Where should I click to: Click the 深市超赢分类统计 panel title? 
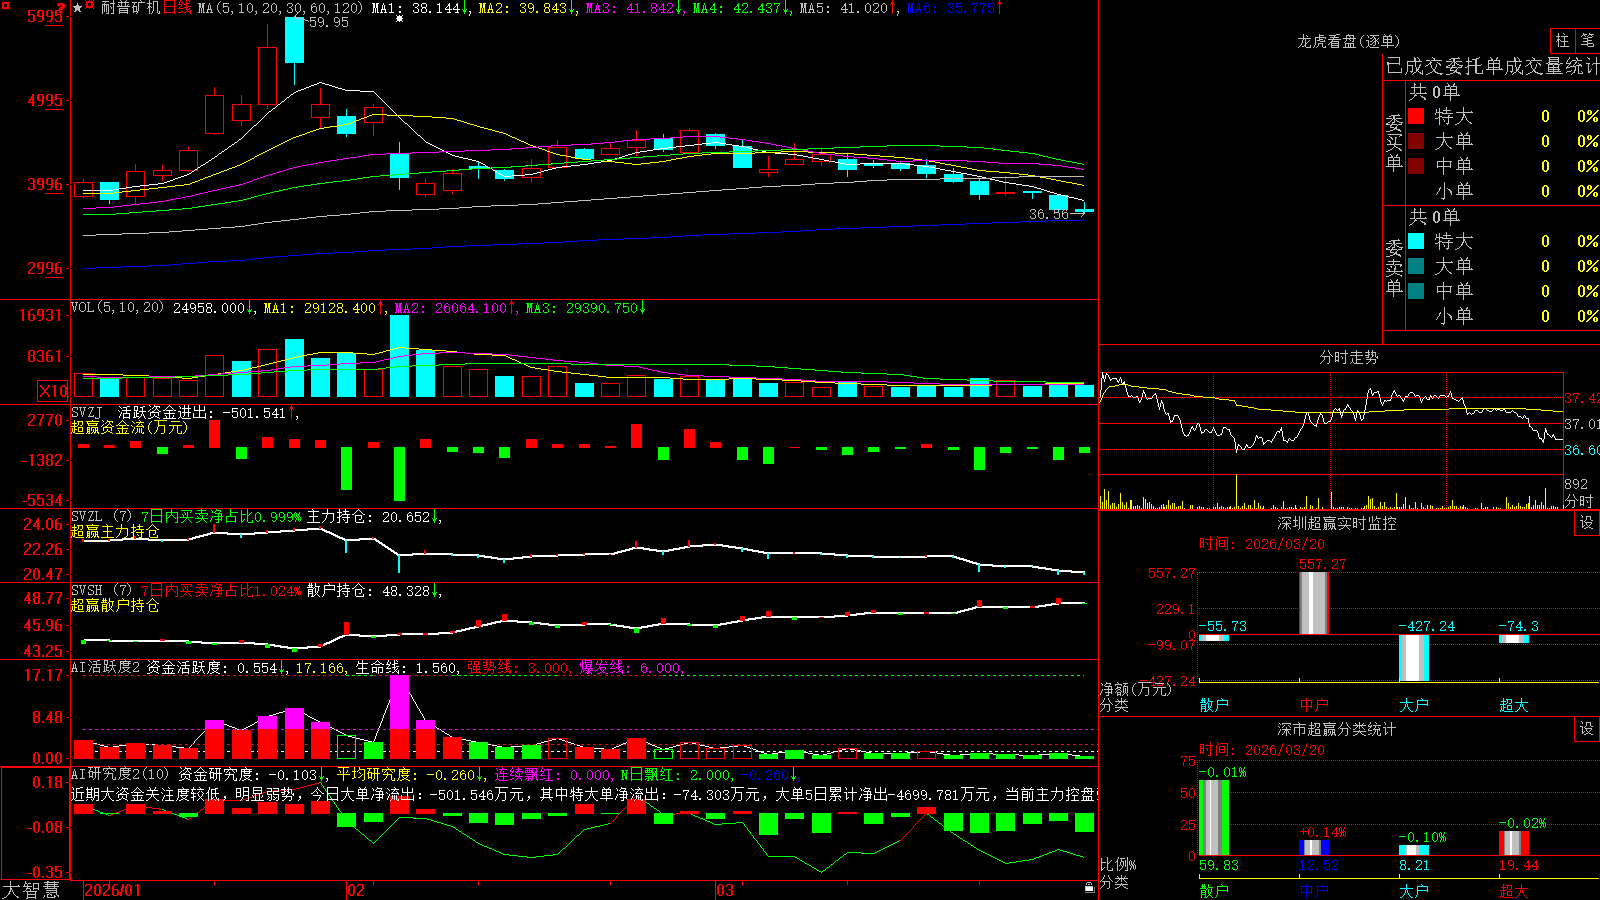pos(1337,729)
